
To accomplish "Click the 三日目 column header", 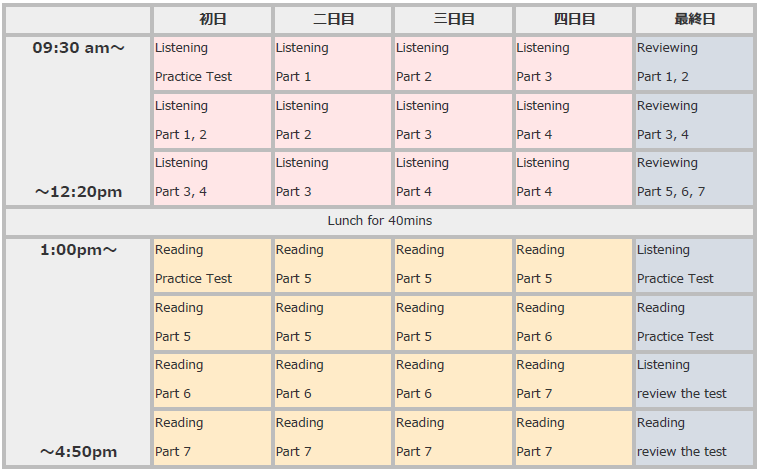I will point(453,19).
